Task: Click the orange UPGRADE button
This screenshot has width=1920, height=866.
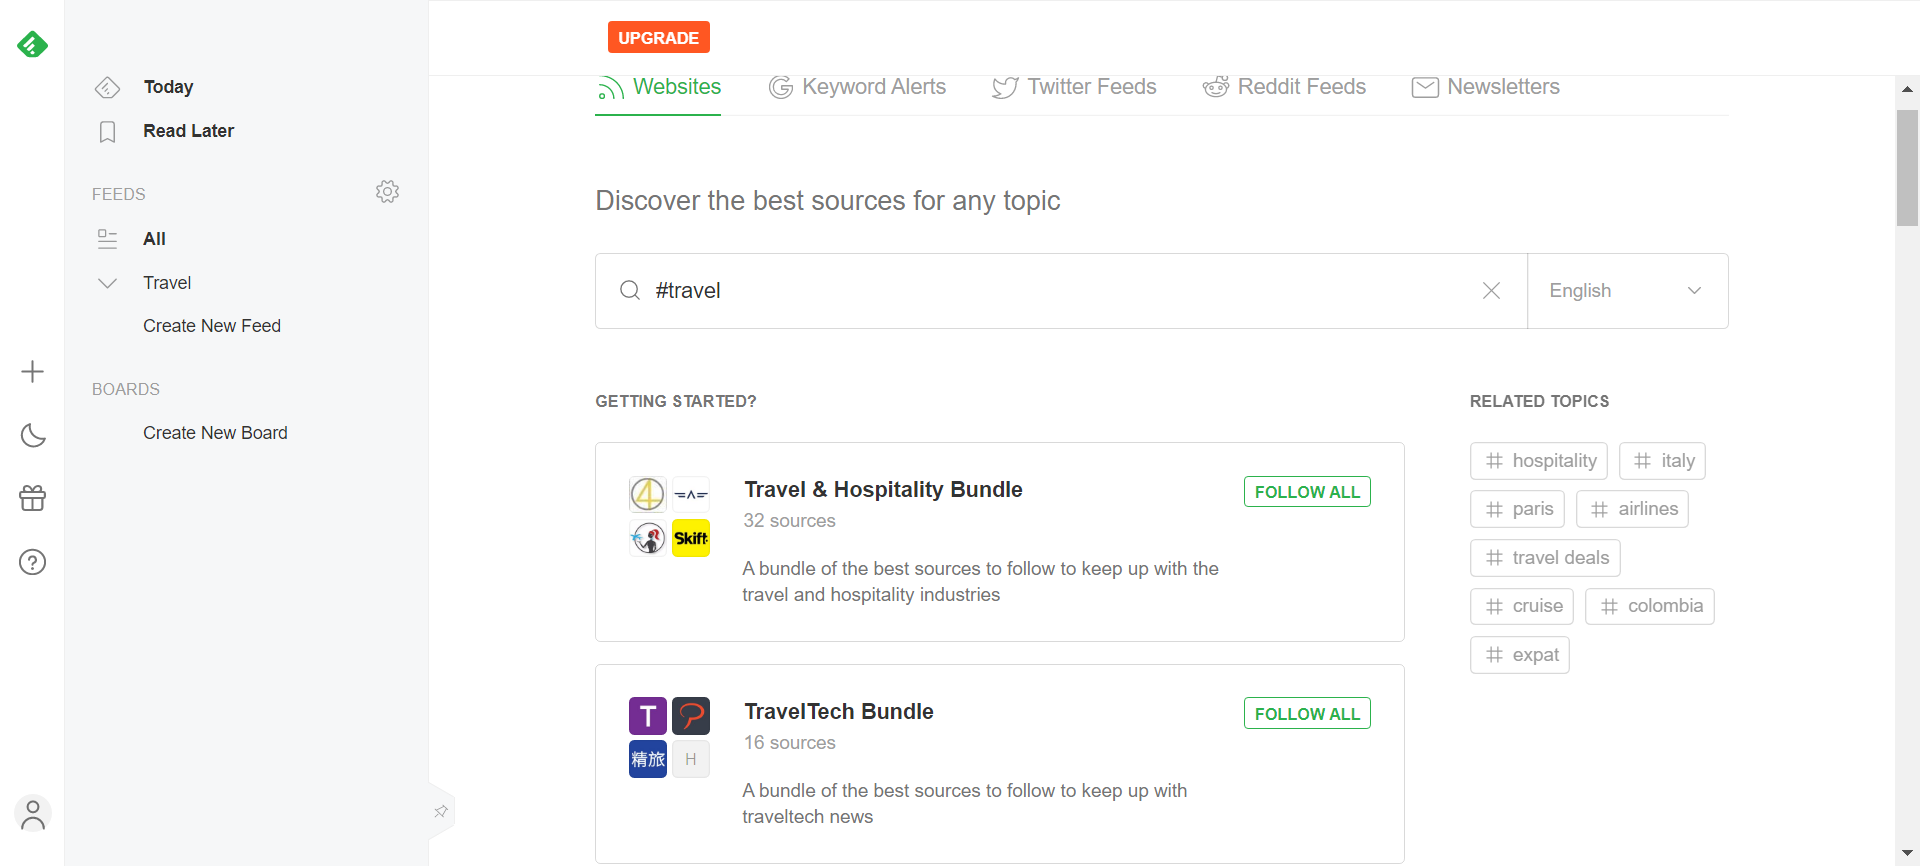Action: [658, 37]
